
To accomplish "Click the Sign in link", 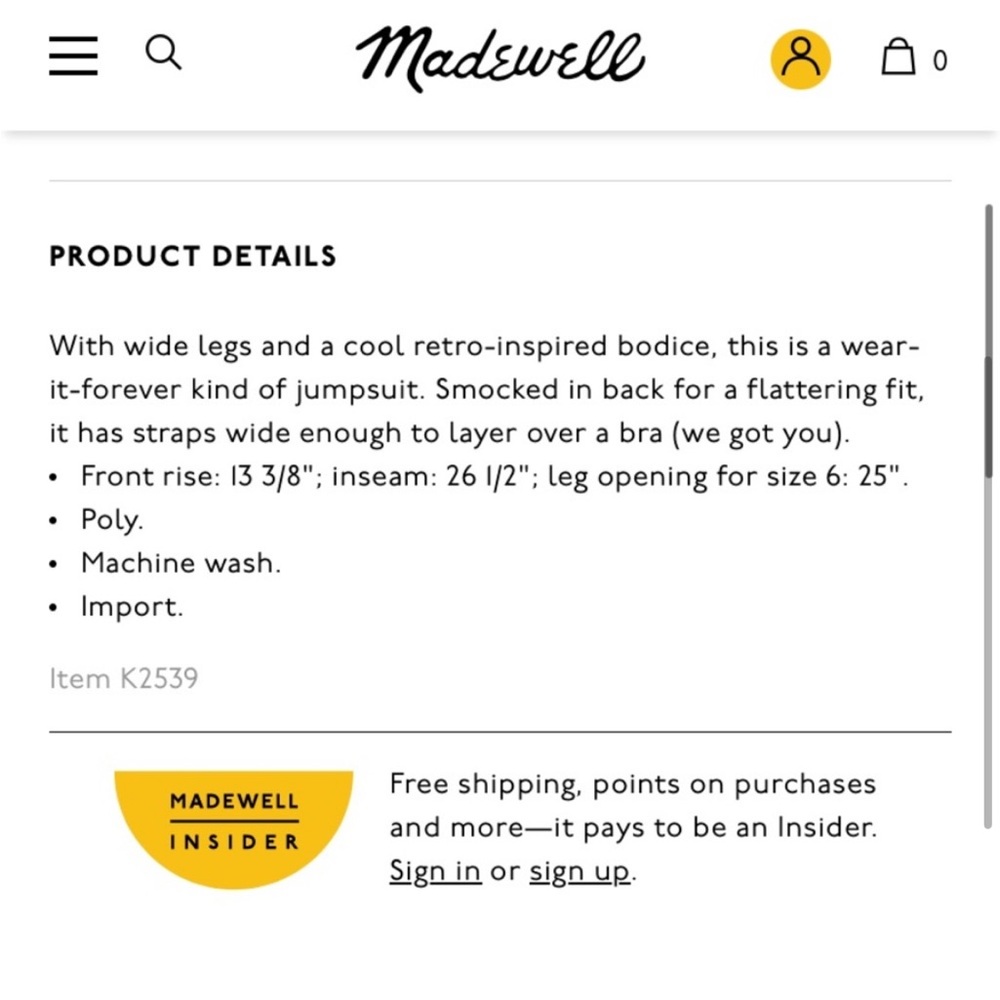I will tap(435, 871).
